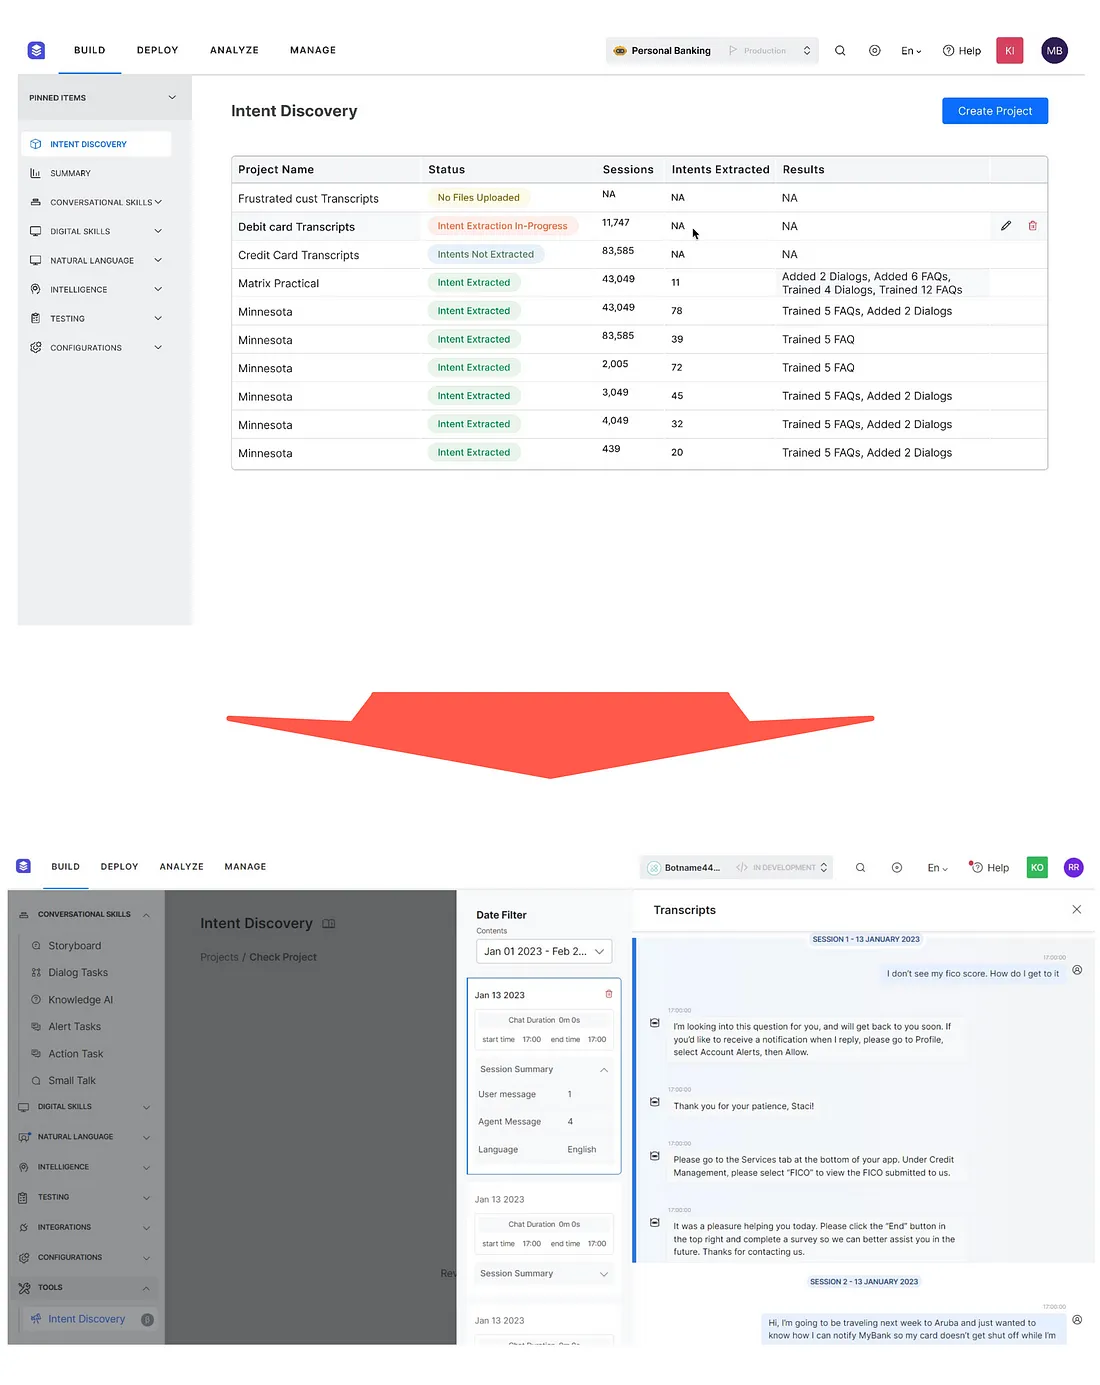
Task: Delete the first Jan 13 2023 session
Action: tap(609, 994)
